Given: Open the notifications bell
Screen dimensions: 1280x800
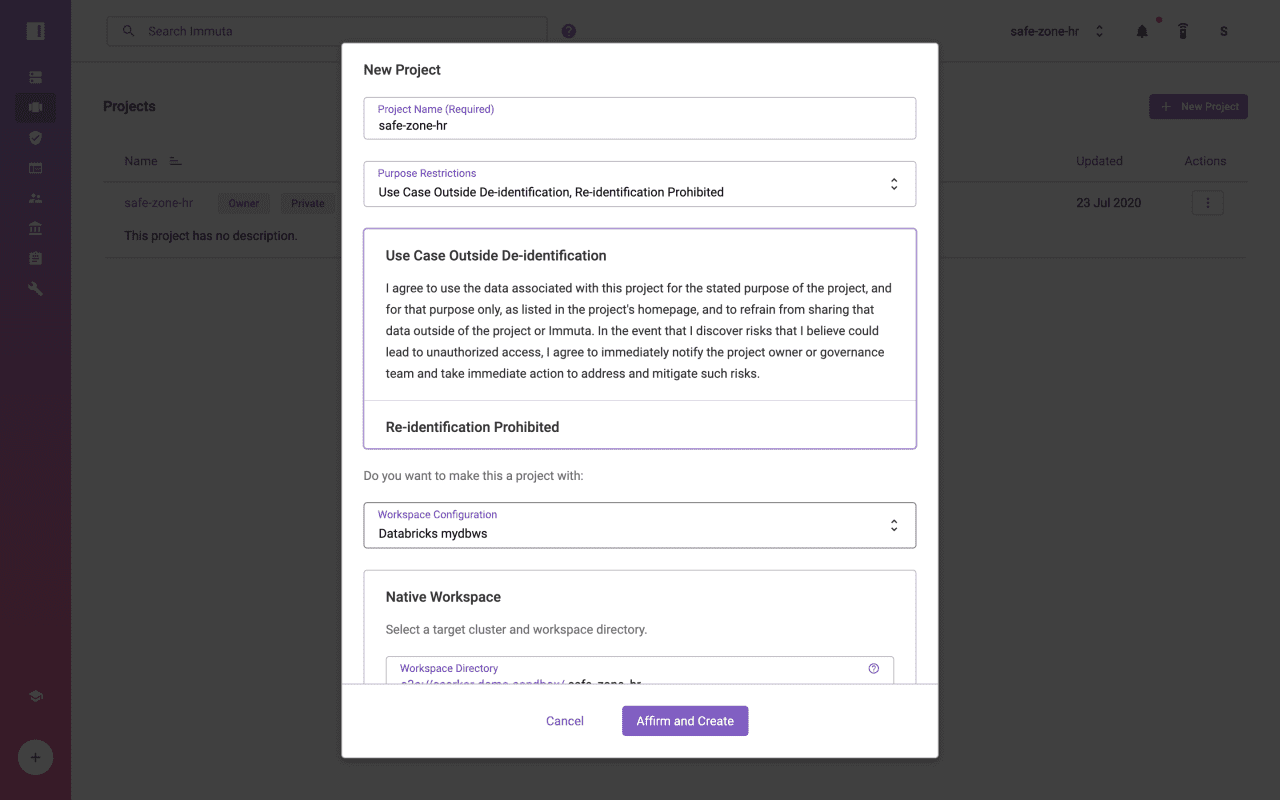Looking at the screenshot, I should click(1142, 31).
